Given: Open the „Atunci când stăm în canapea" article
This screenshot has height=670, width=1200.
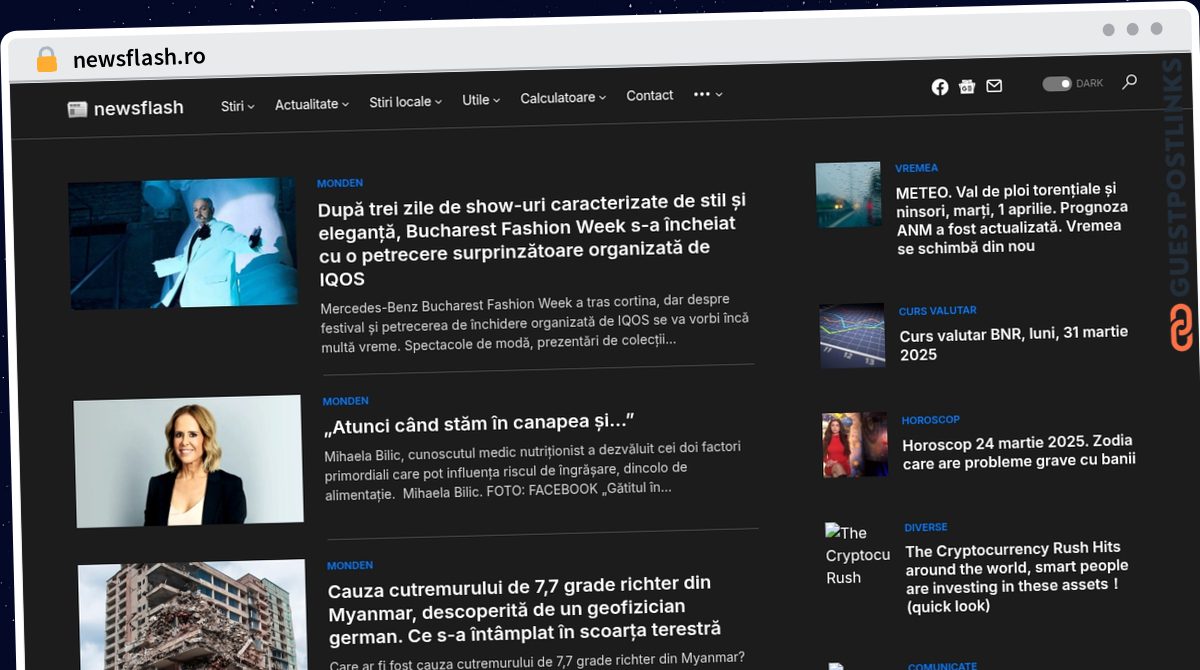Looking at the screenshot, I should [x=479, y=424].
